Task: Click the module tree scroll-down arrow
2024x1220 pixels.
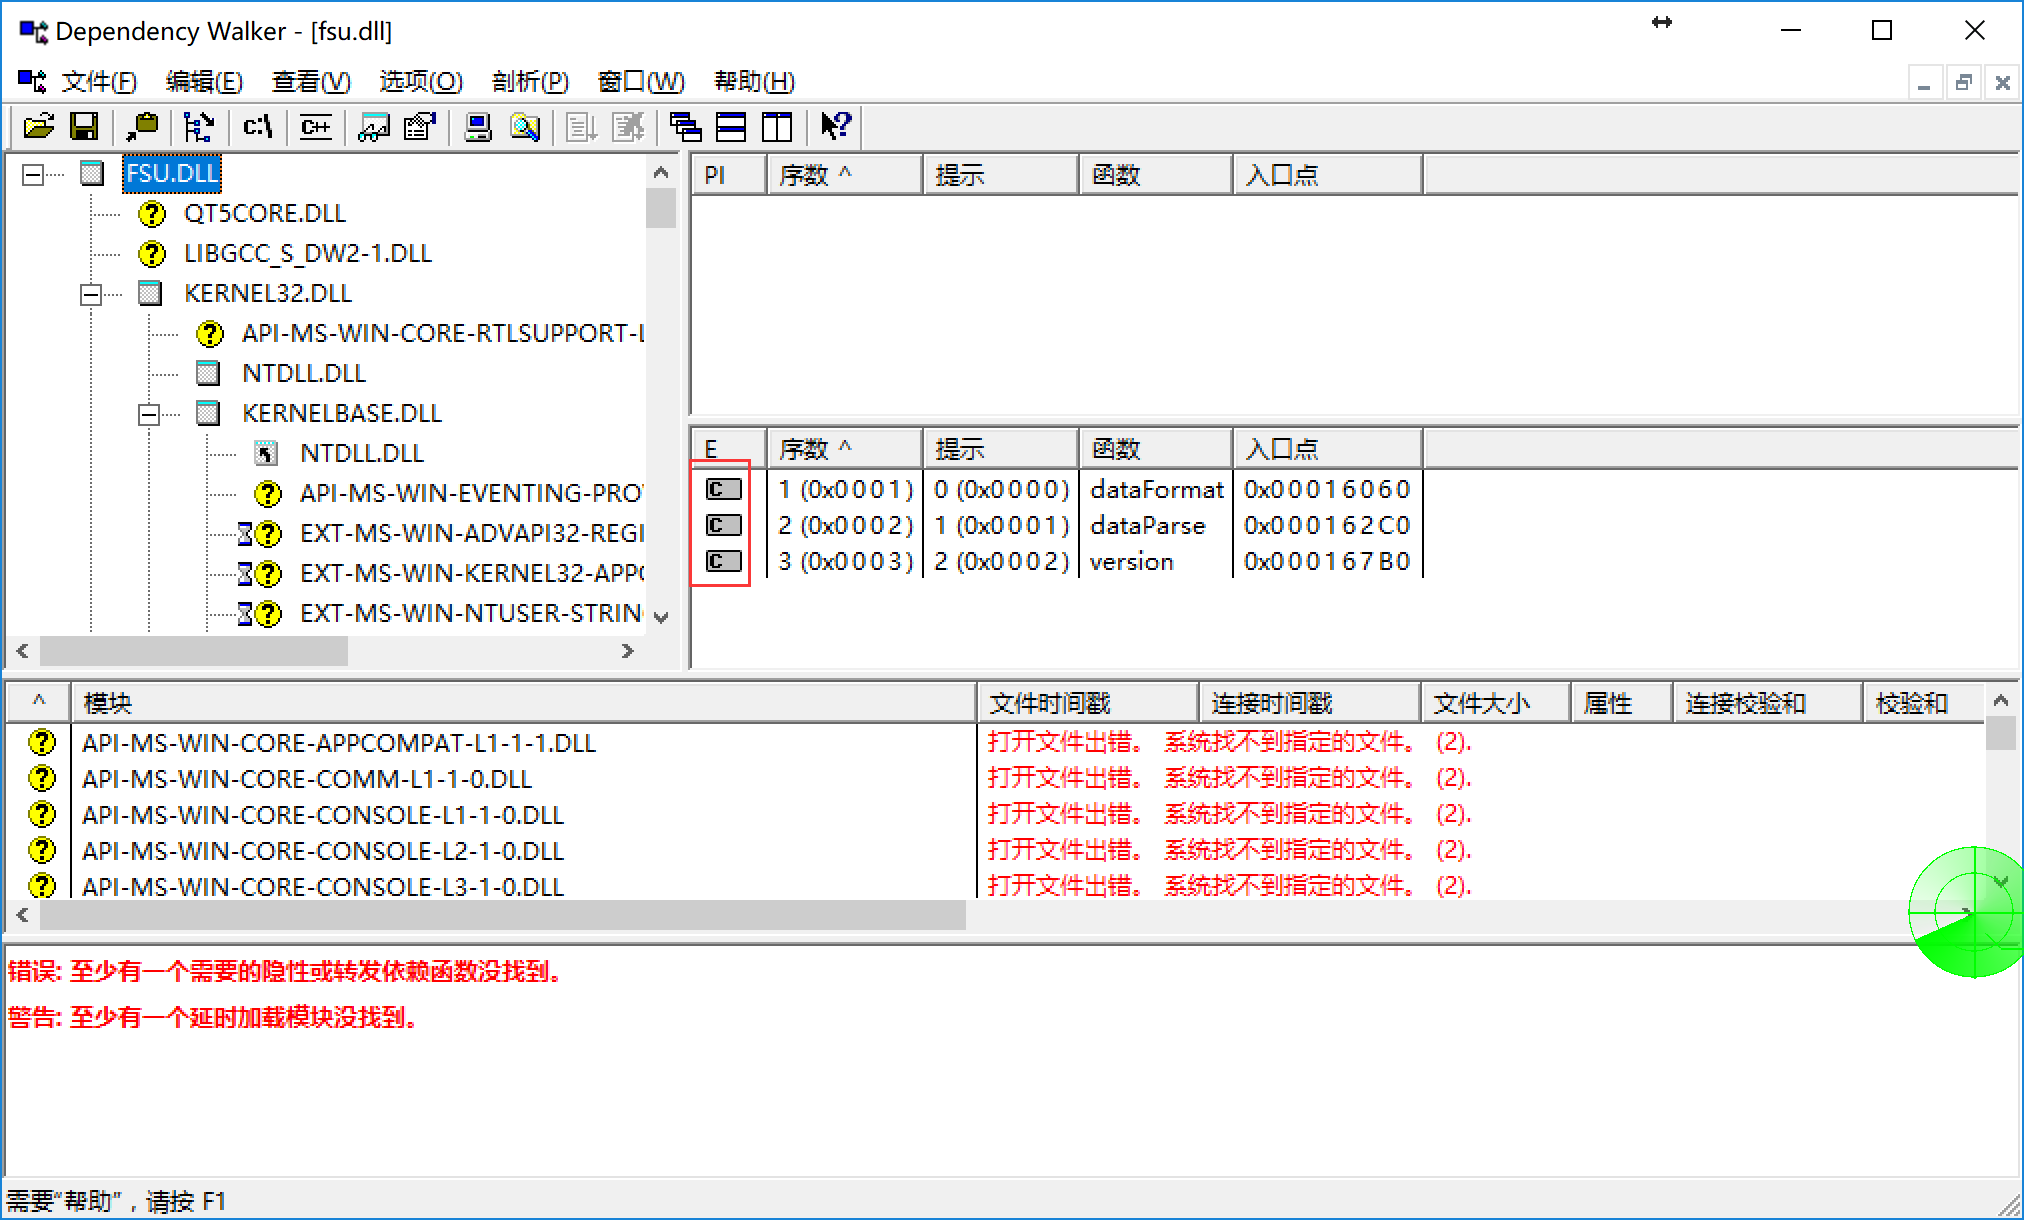Action: [x=661, y=617]
